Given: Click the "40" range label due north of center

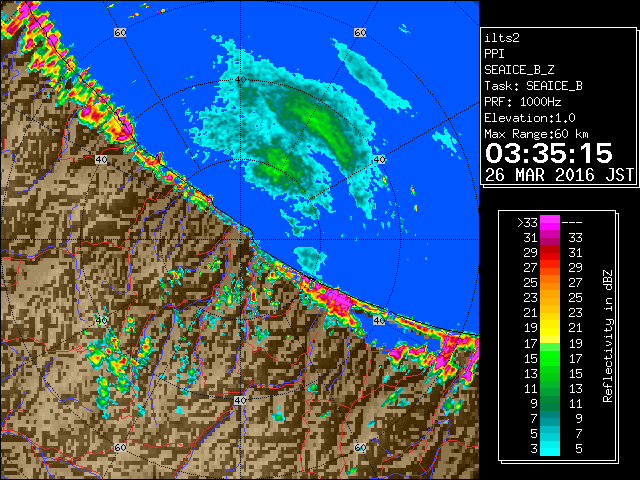Looking at the screenshot, I should [x=241, y=80].
